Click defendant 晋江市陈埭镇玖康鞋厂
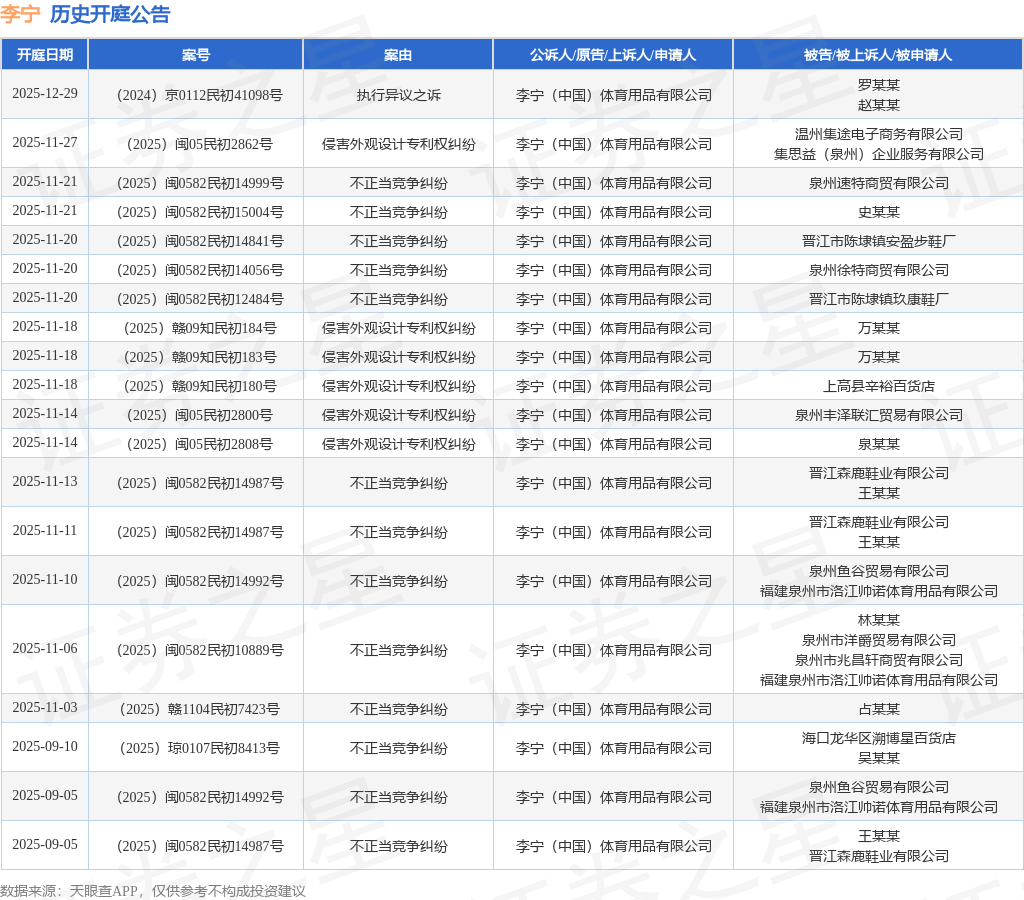 (878, 299)
